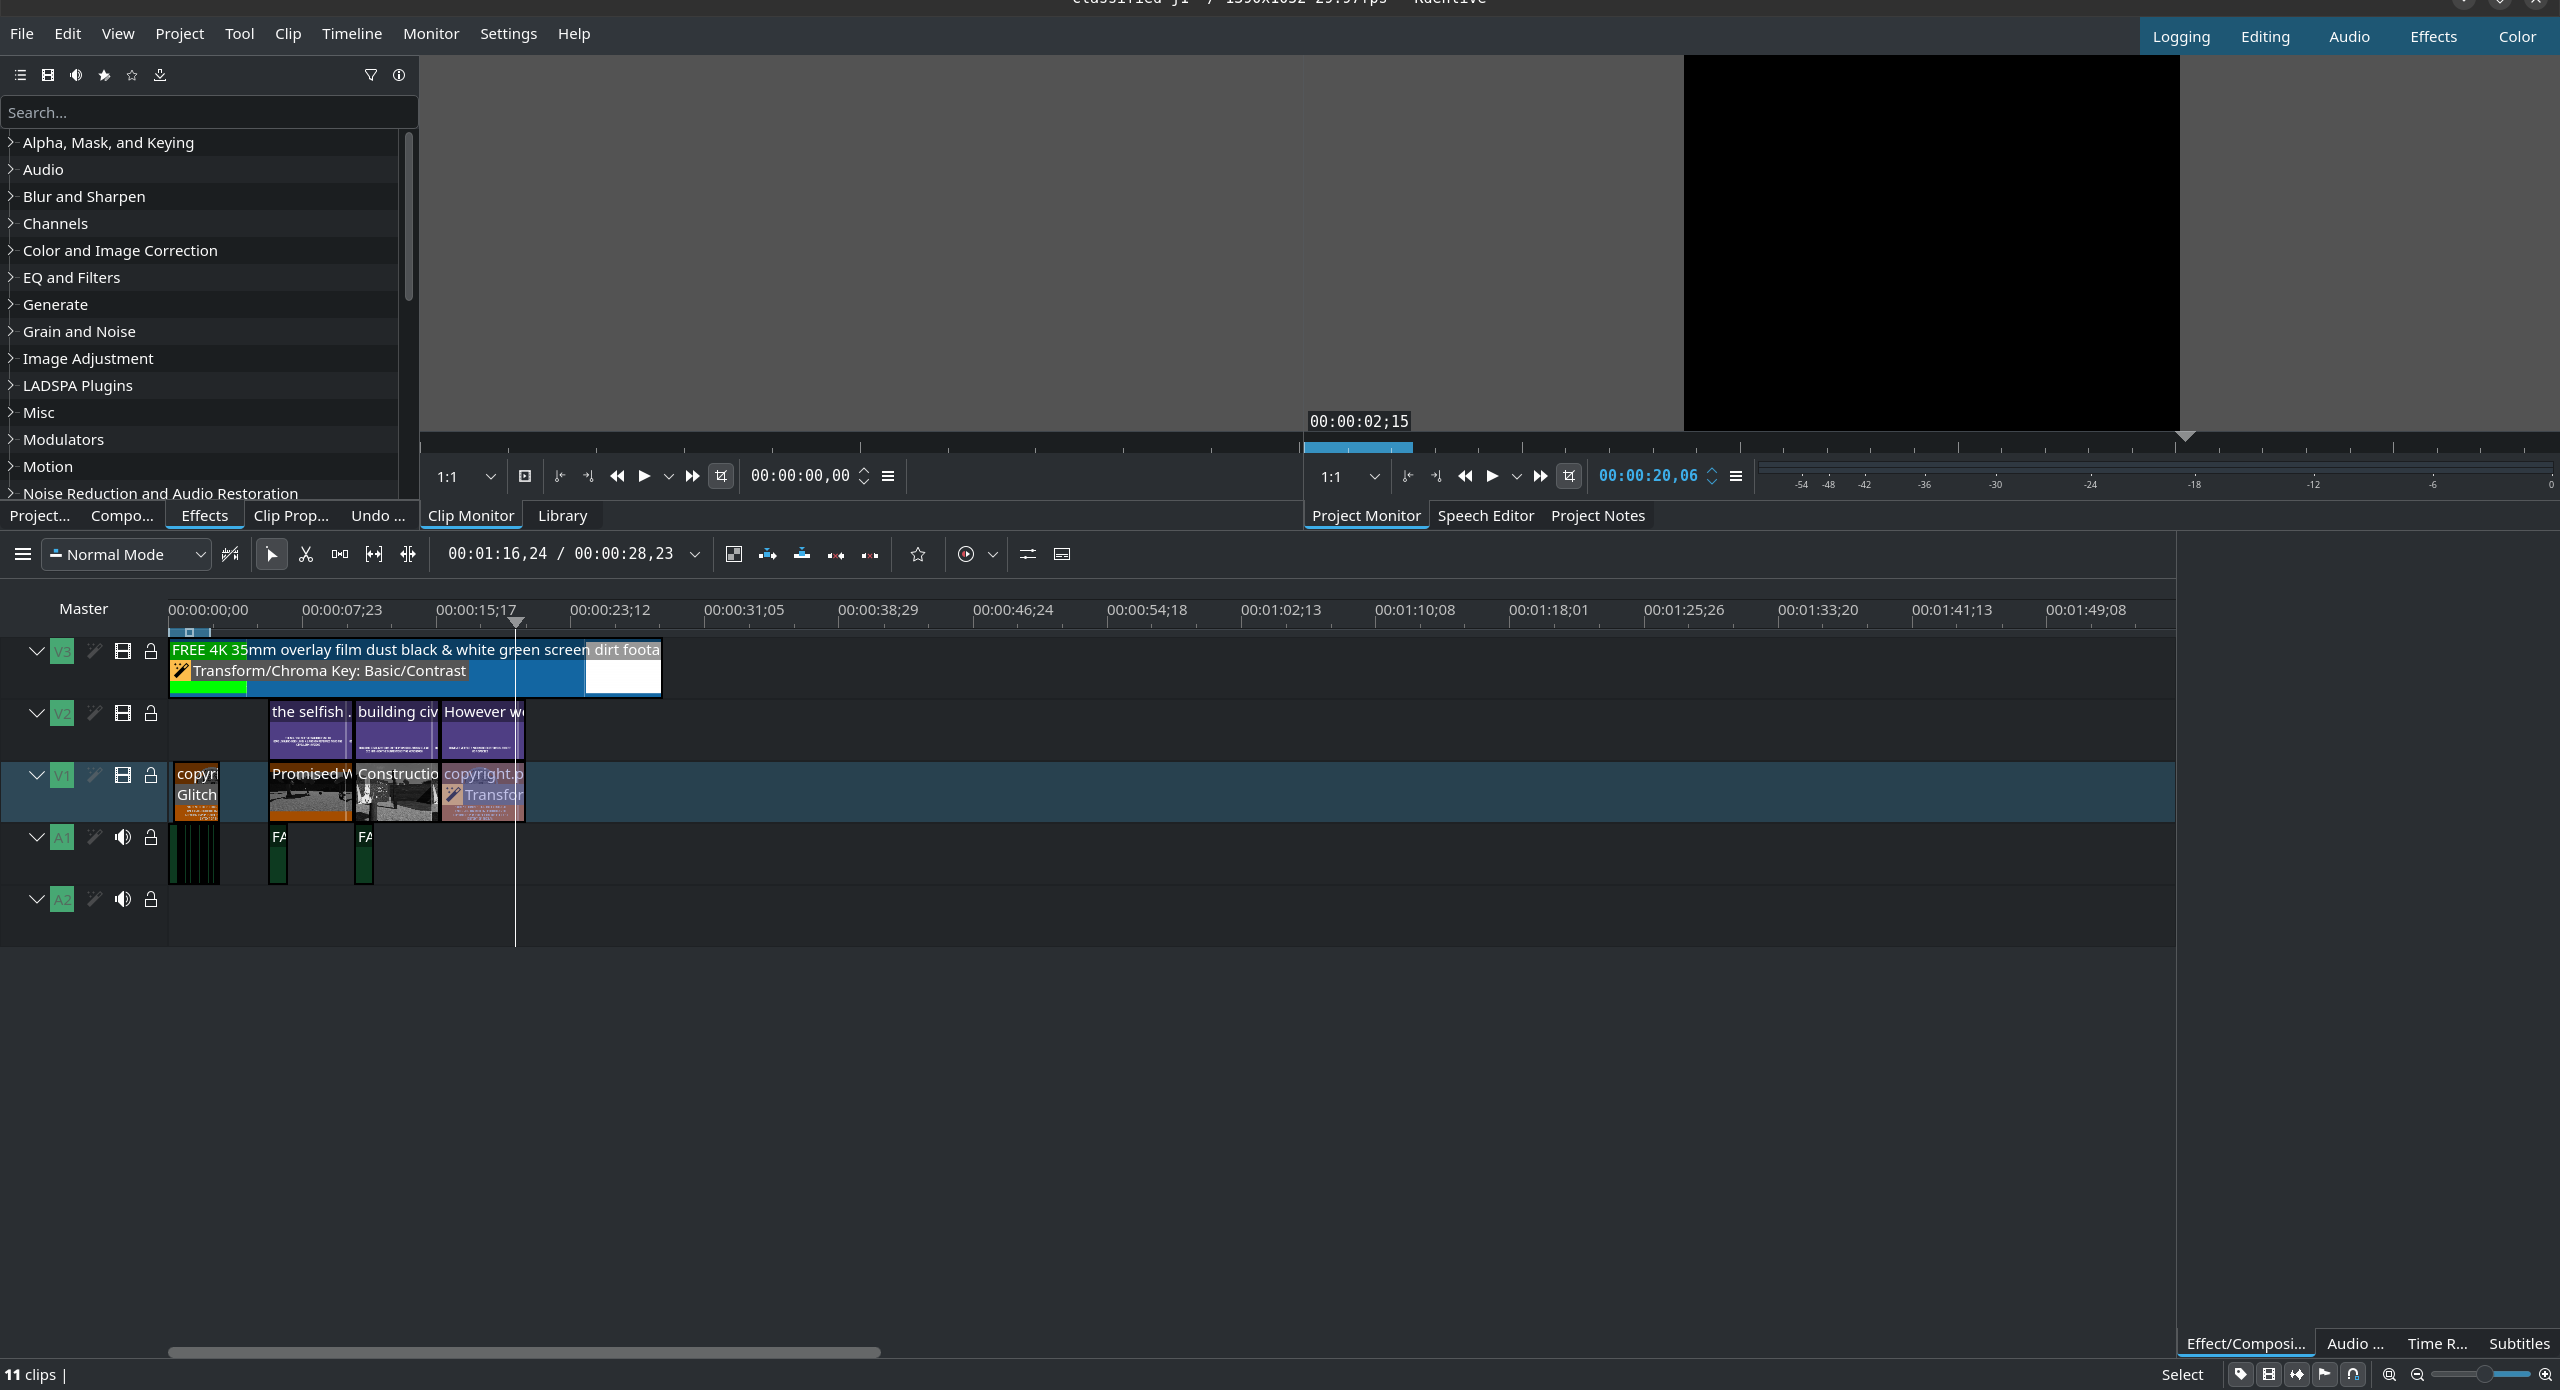Open the Normal Mode dropdown
Screen dimensions: 2560x1390
point(126,555)
